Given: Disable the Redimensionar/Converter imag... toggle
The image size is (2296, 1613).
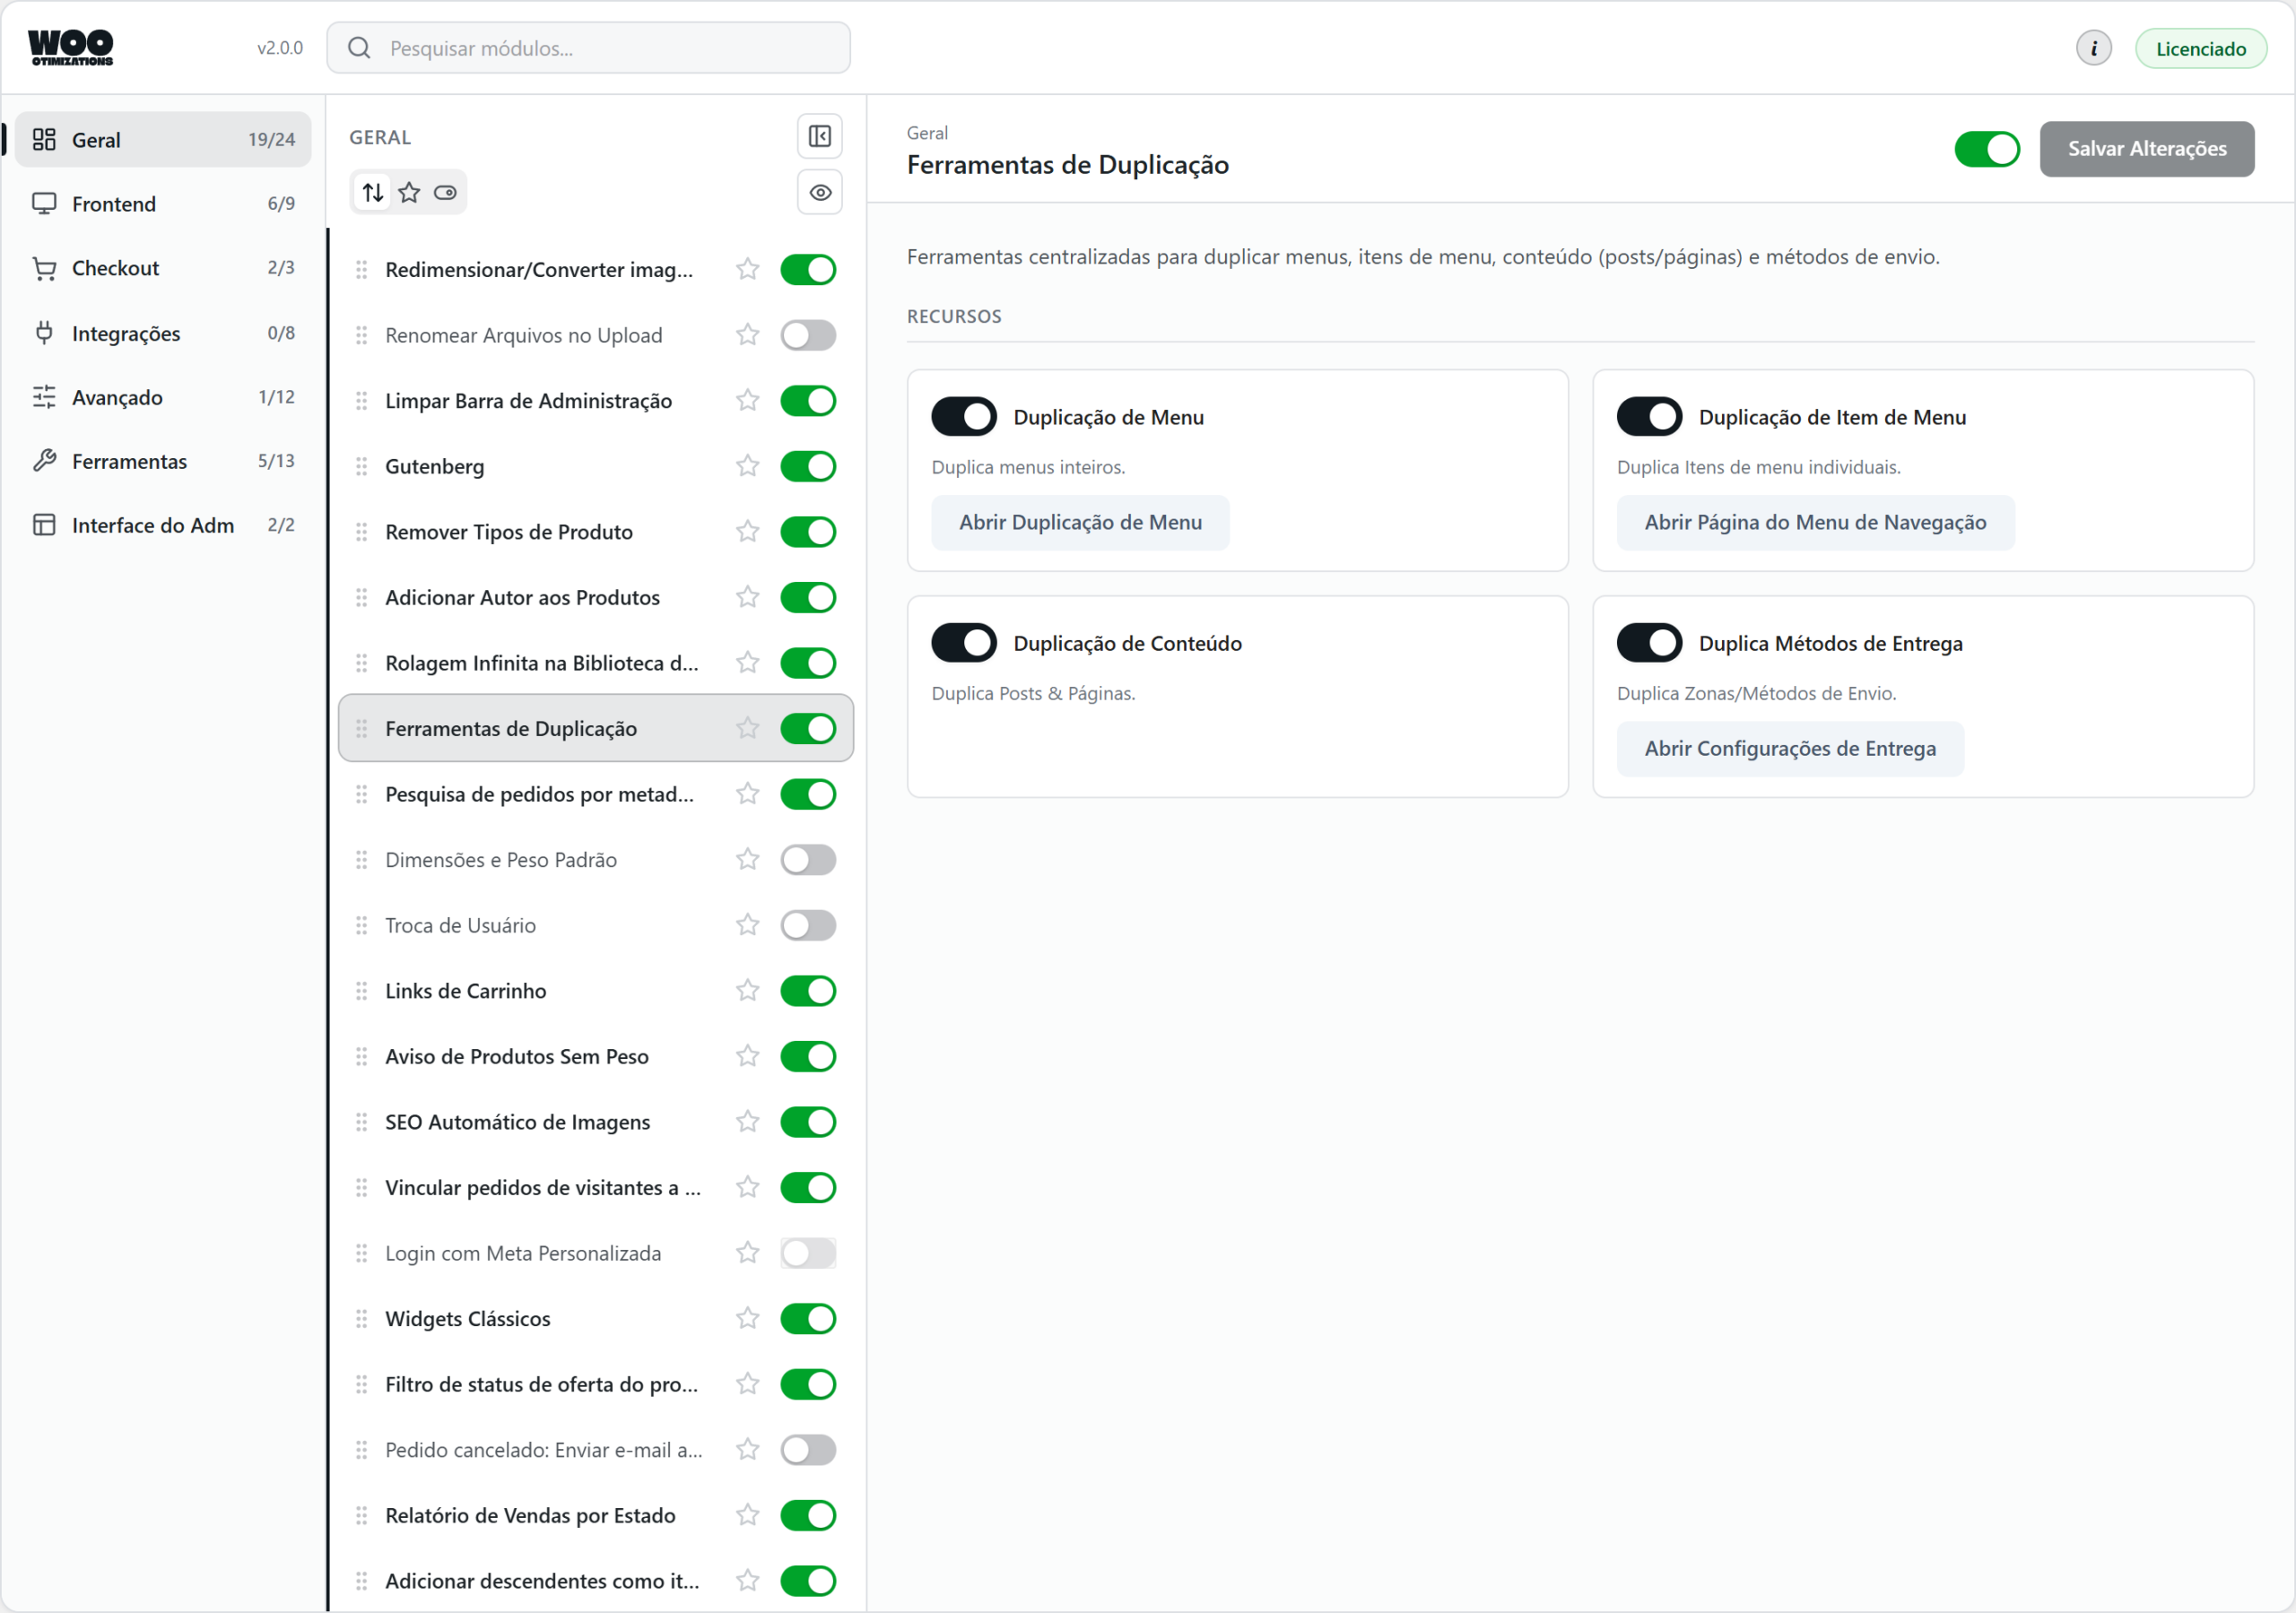Looking at the screenshot, I should [x=808, y=269].
